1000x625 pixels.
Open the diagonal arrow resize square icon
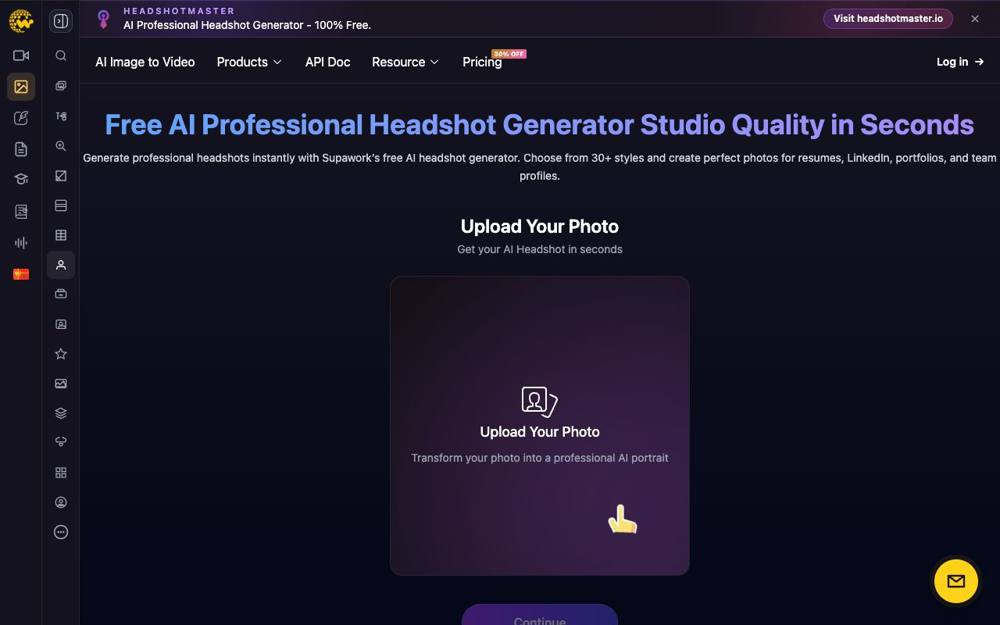click(x=61, y=175)
